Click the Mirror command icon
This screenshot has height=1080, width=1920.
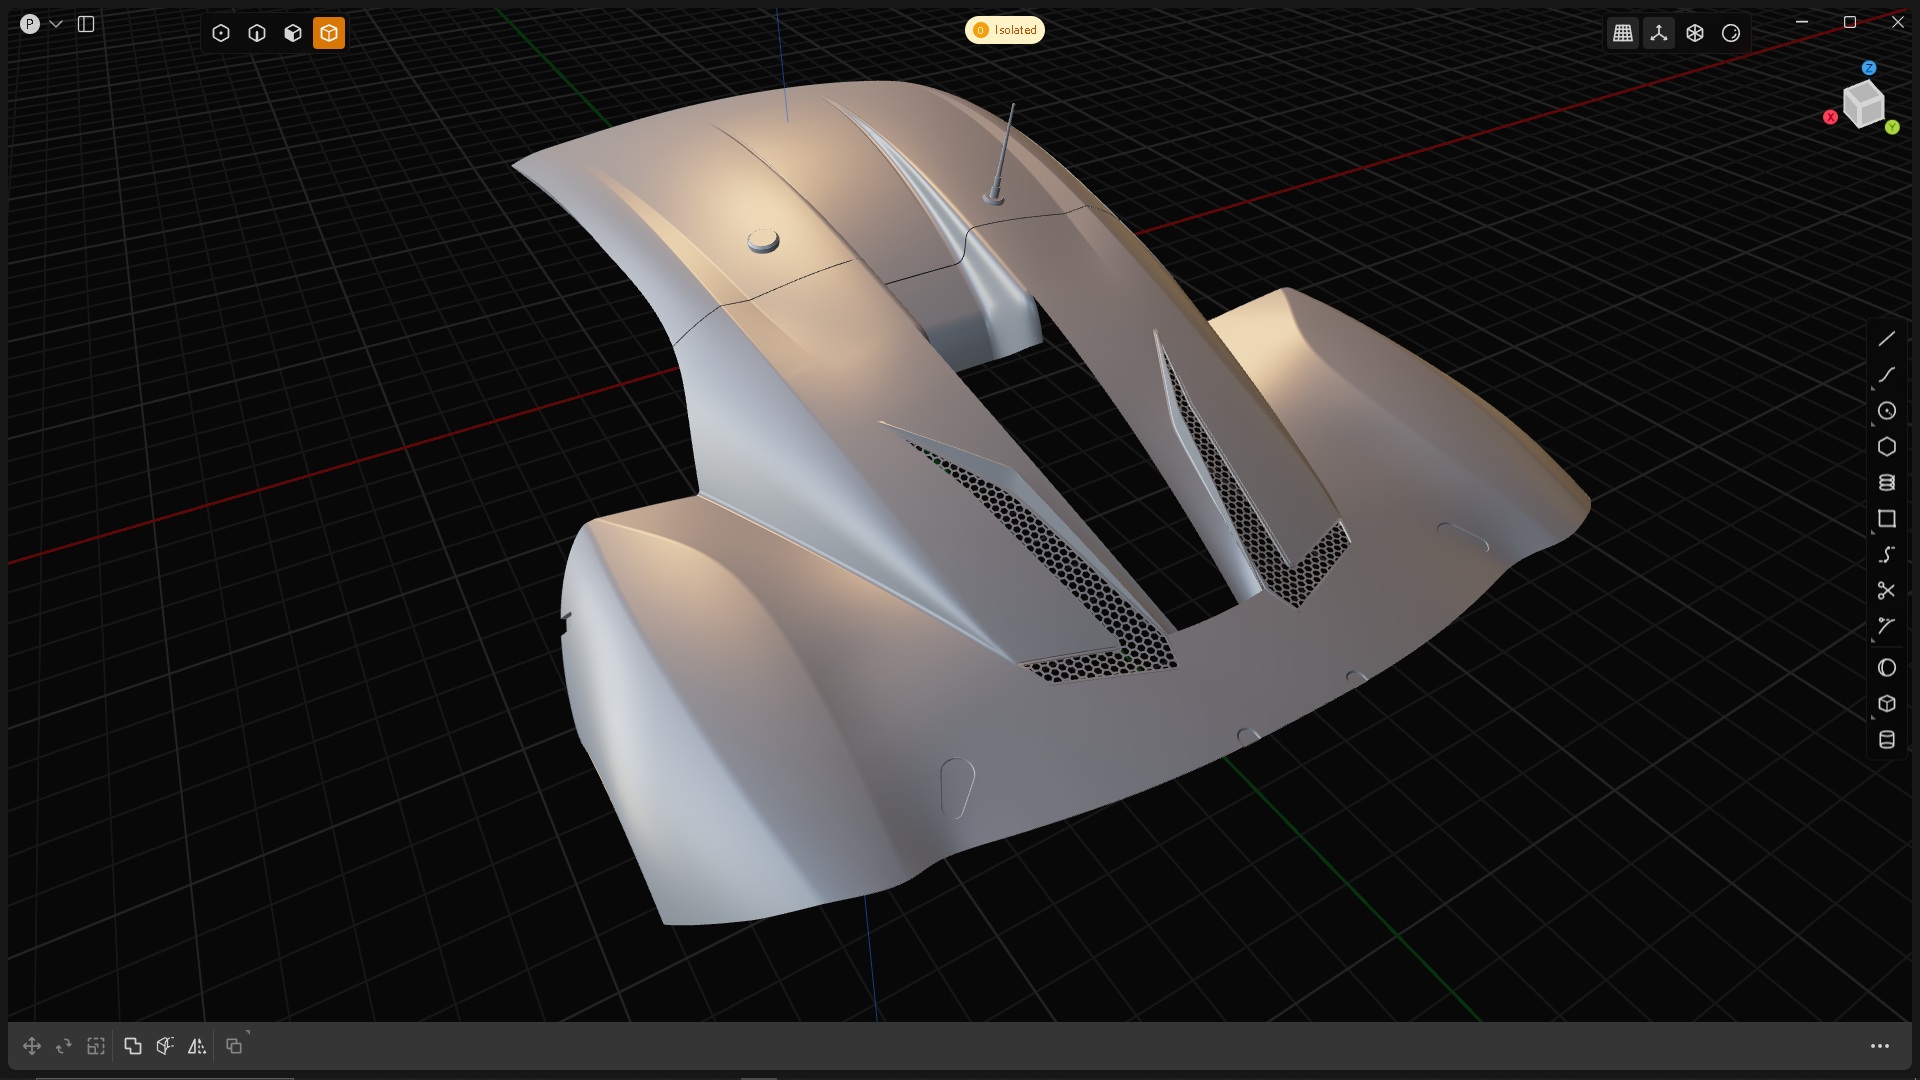click(x=197, y=1046)
